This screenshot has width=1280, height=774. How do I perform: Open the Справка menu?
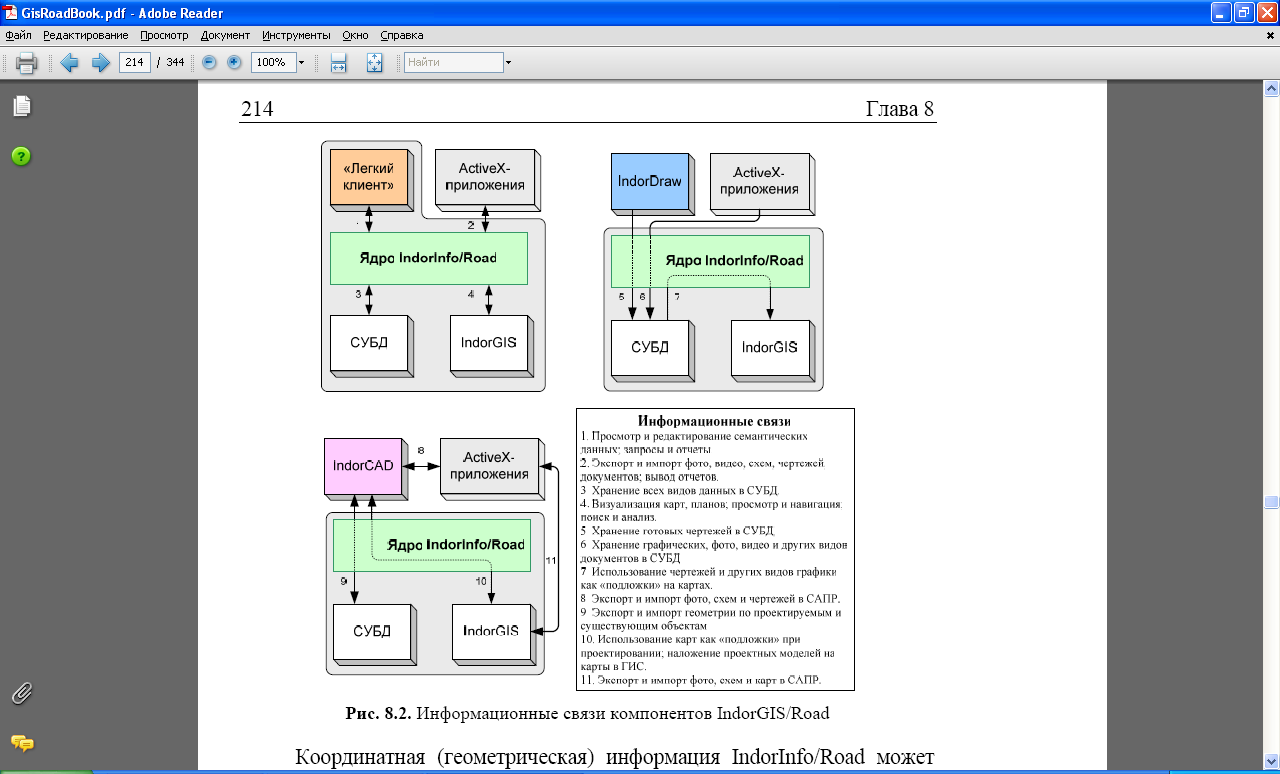[402, 35]
